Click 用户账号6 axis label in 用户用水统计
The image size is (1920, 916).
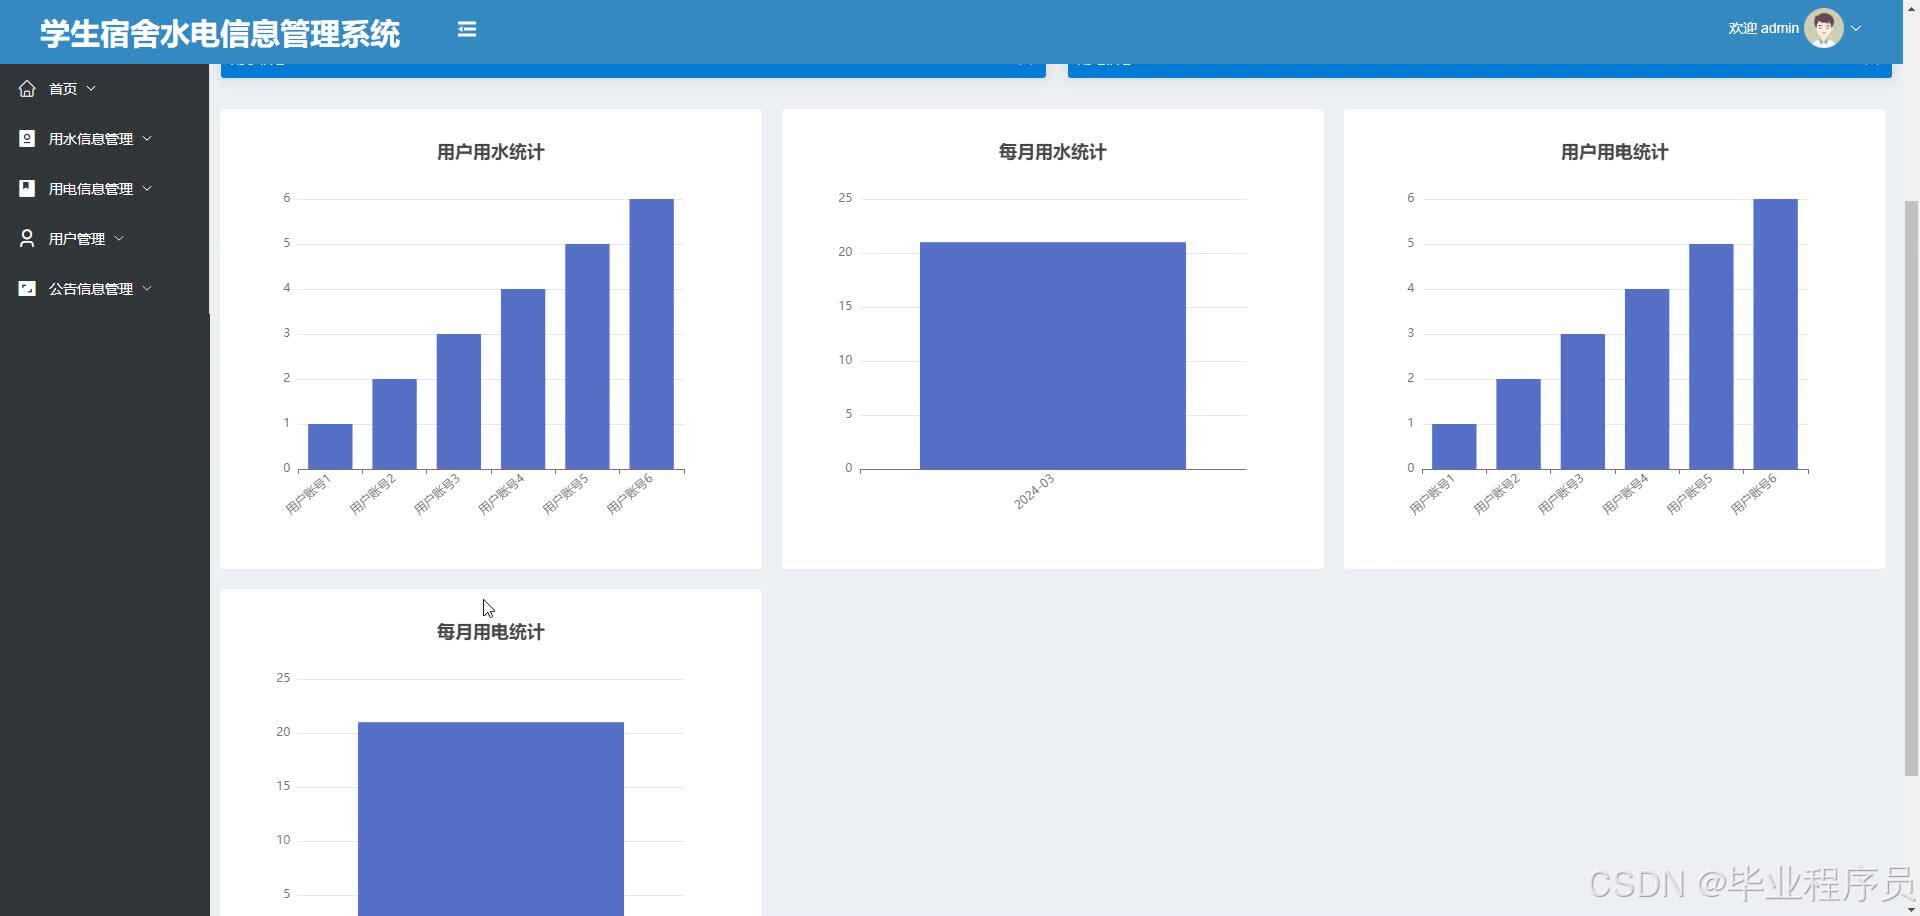coord(629,494)
